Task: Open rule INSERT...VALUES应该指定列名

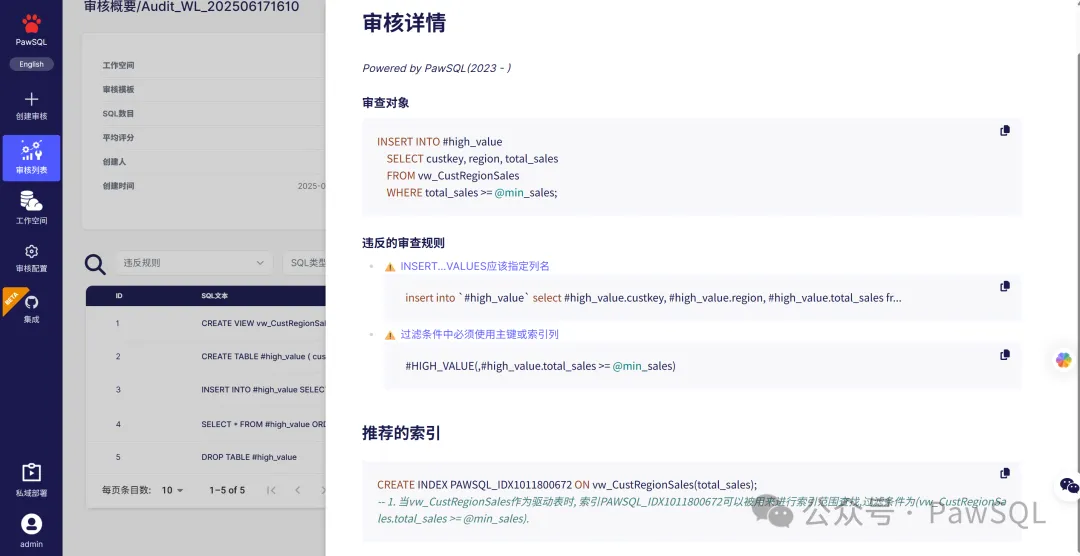Action: click(475, 266)
